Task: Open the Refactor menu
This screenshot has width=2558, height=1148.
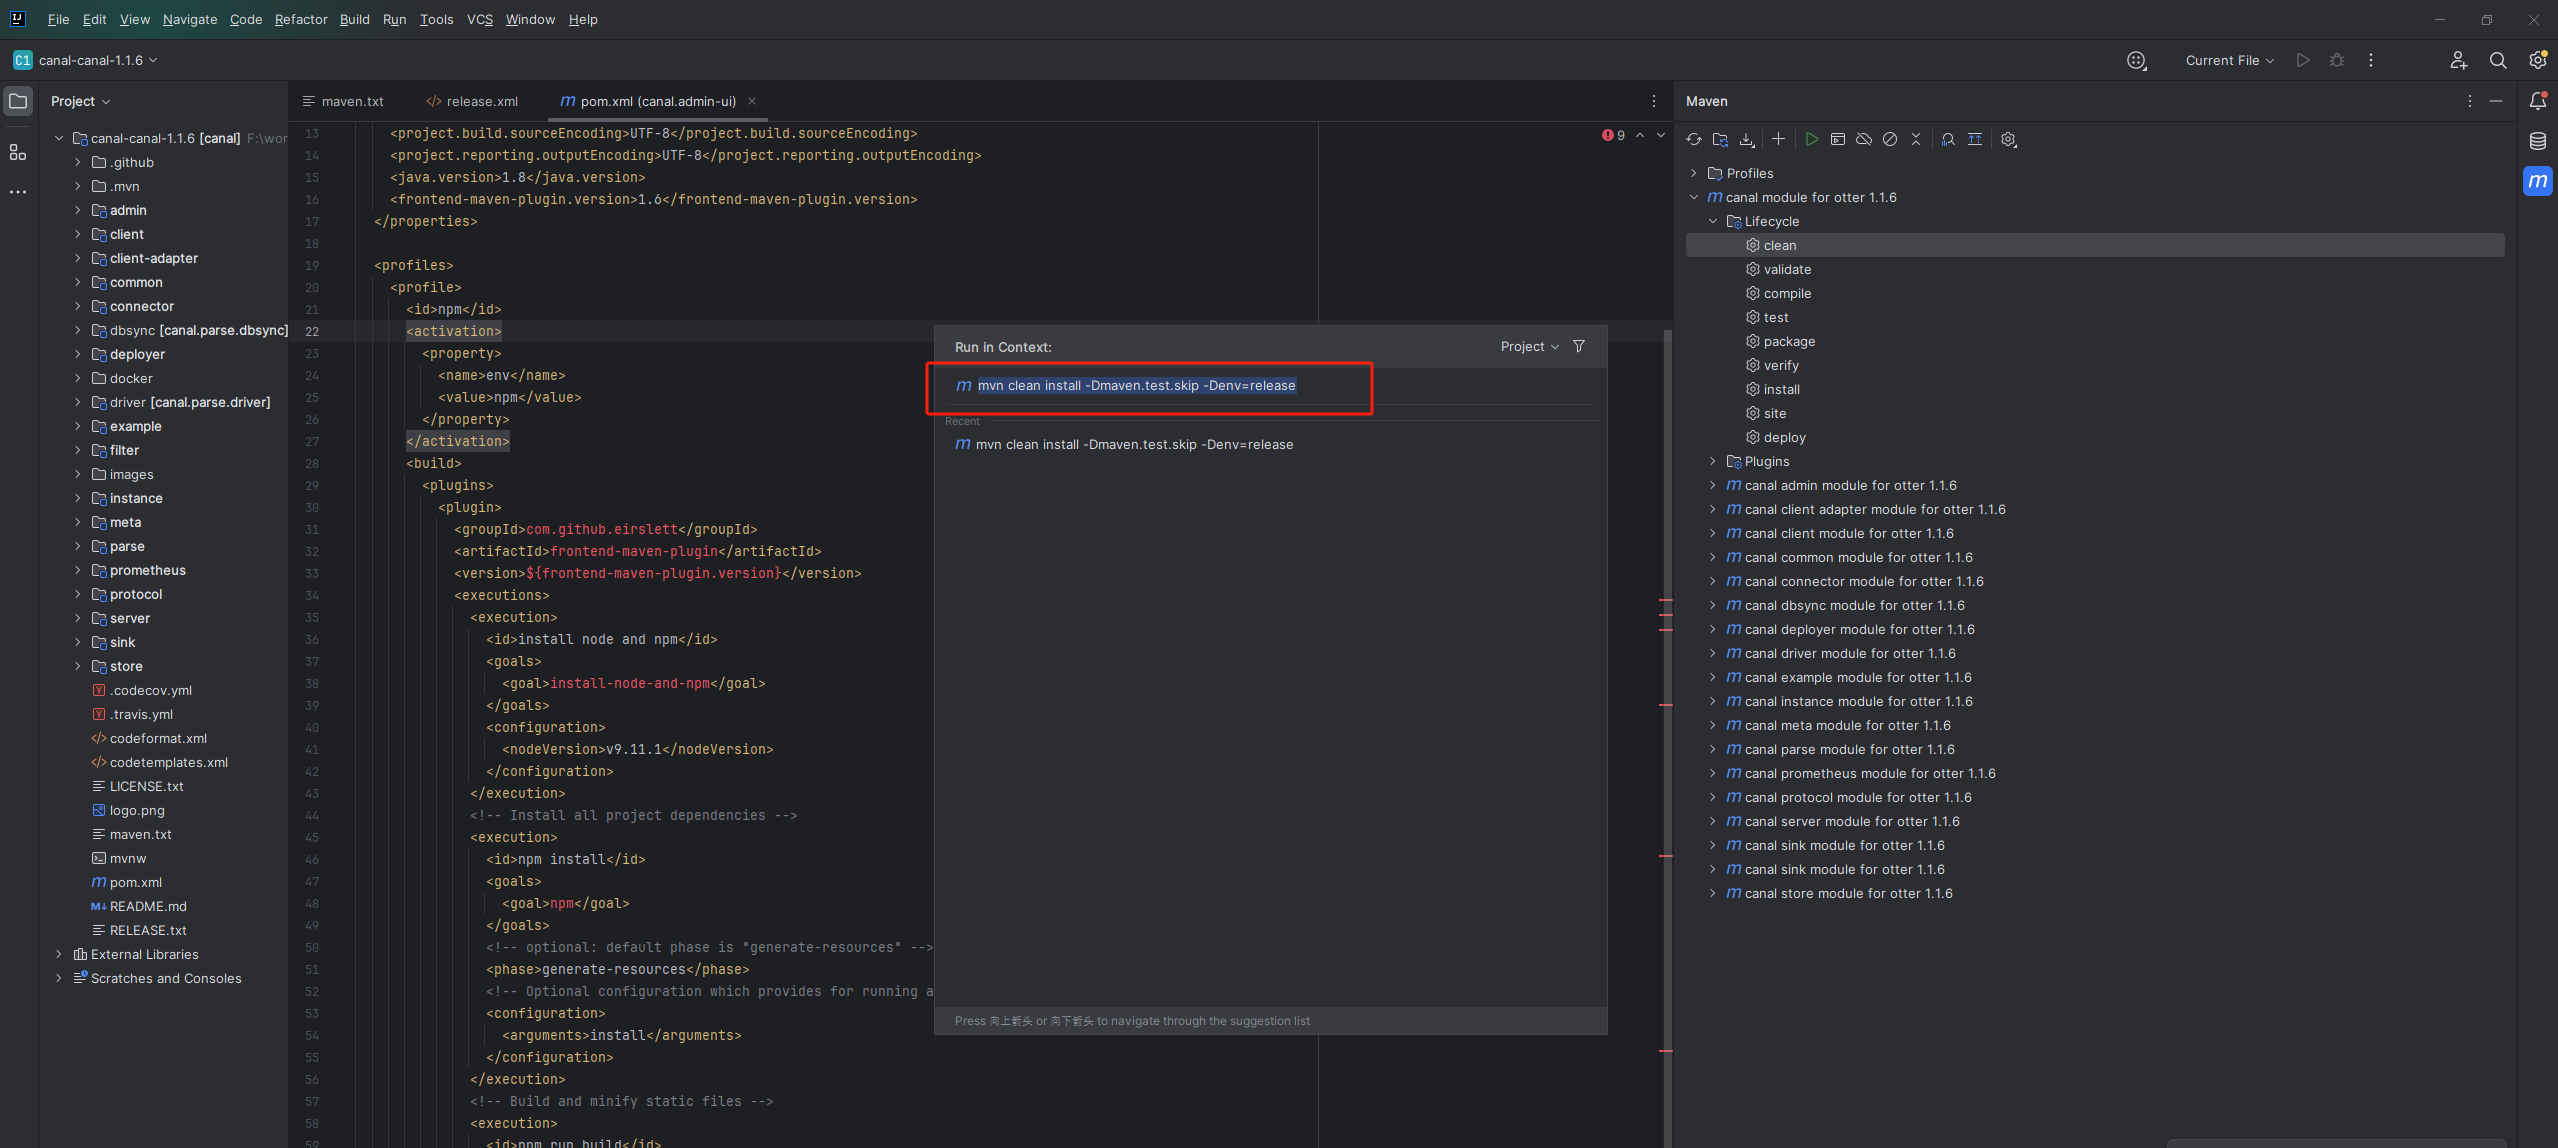Action: pos(300,19)
